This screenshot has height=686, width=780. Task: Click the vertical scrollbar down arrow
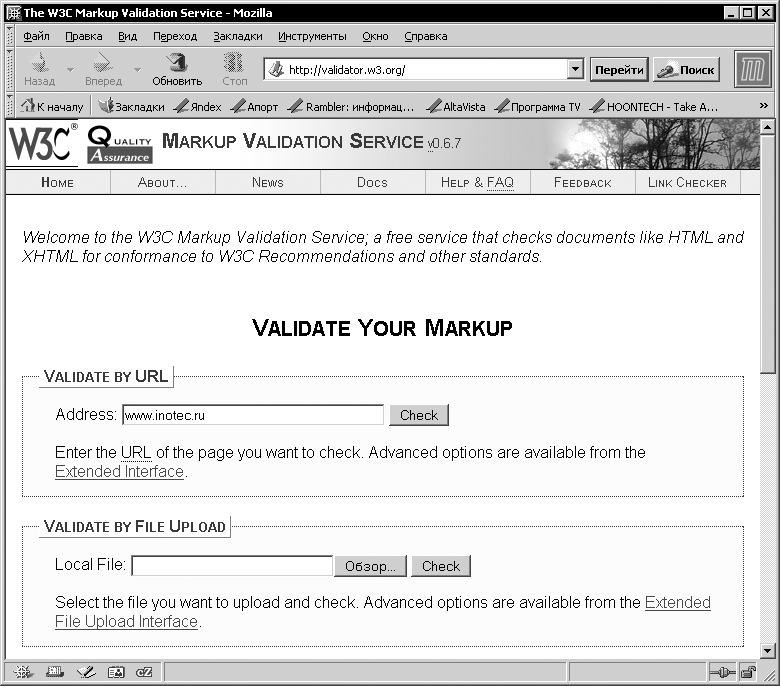tap(768, 651)
